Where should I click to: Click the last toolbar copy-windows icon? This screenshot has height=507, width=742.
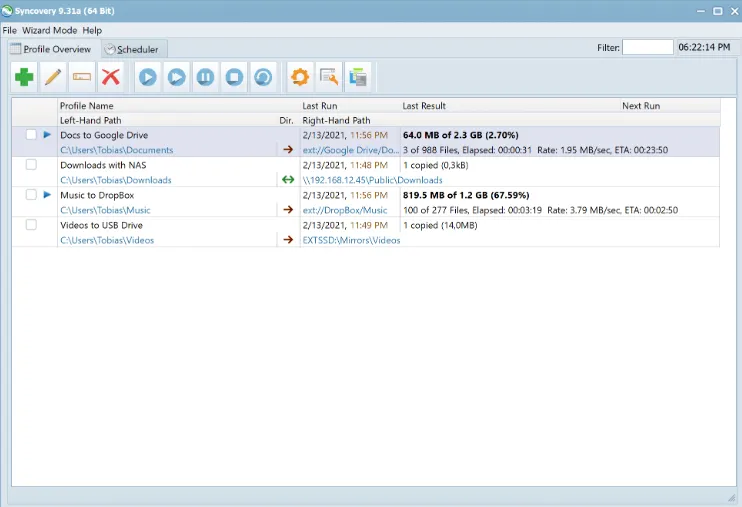click(358, 77)
